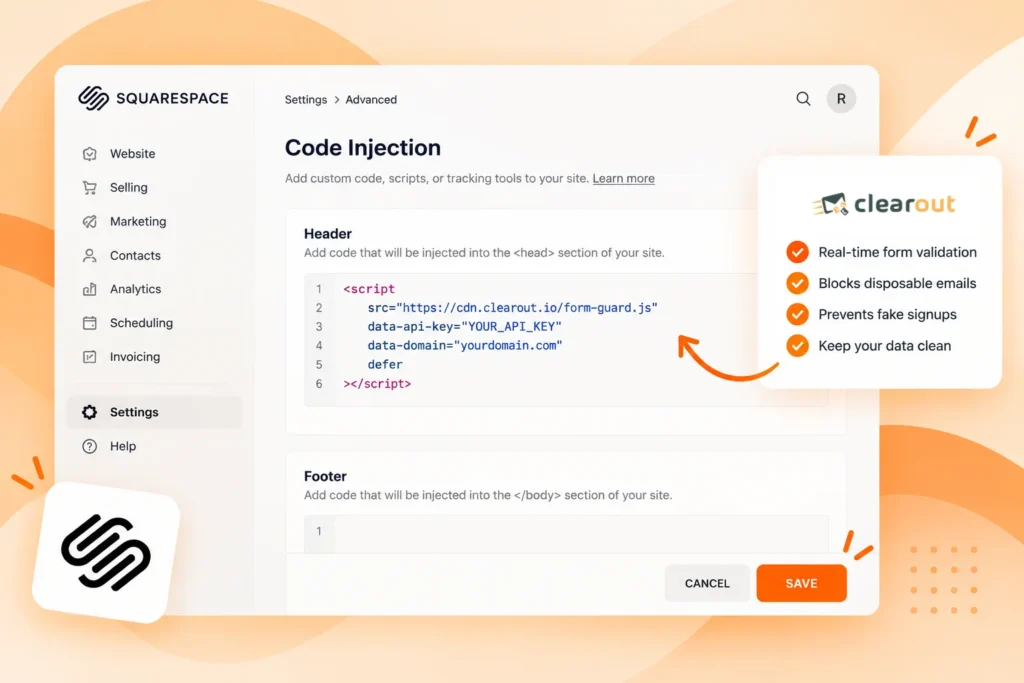Click the Contacts person icon

pyautogui.click(x=89, y=255)
